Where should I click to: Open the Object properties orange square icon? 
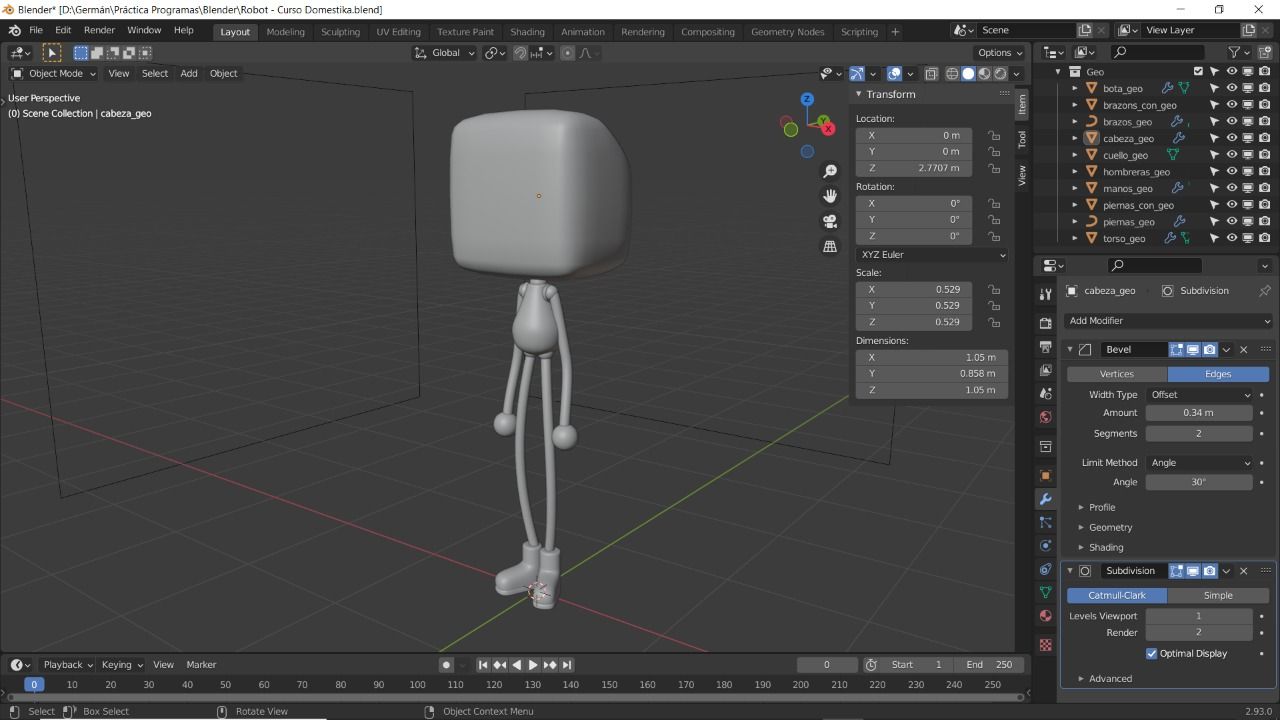pos(1046,476)
